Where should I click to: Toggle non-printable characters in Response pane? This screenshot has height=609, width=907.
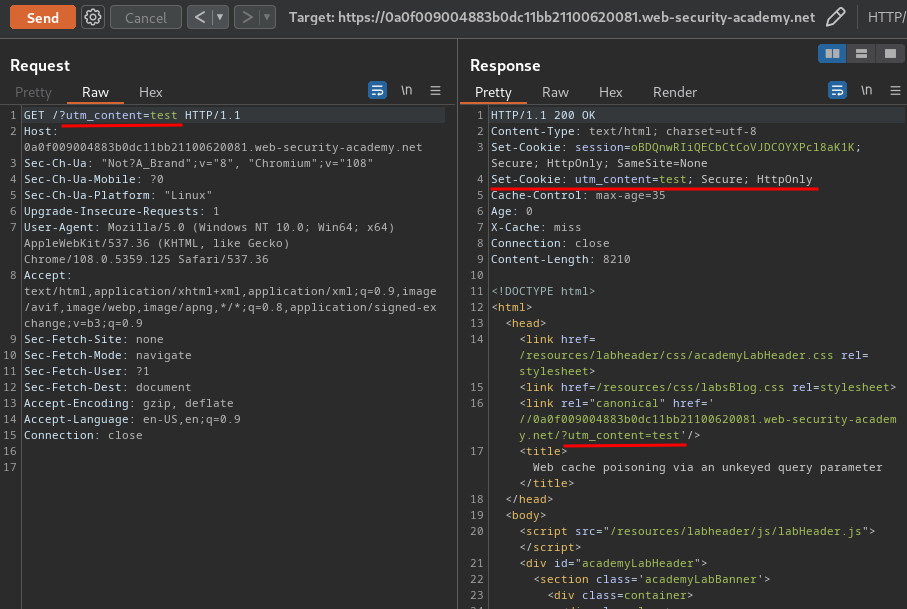pyautogui.click(x=867, y=90)
